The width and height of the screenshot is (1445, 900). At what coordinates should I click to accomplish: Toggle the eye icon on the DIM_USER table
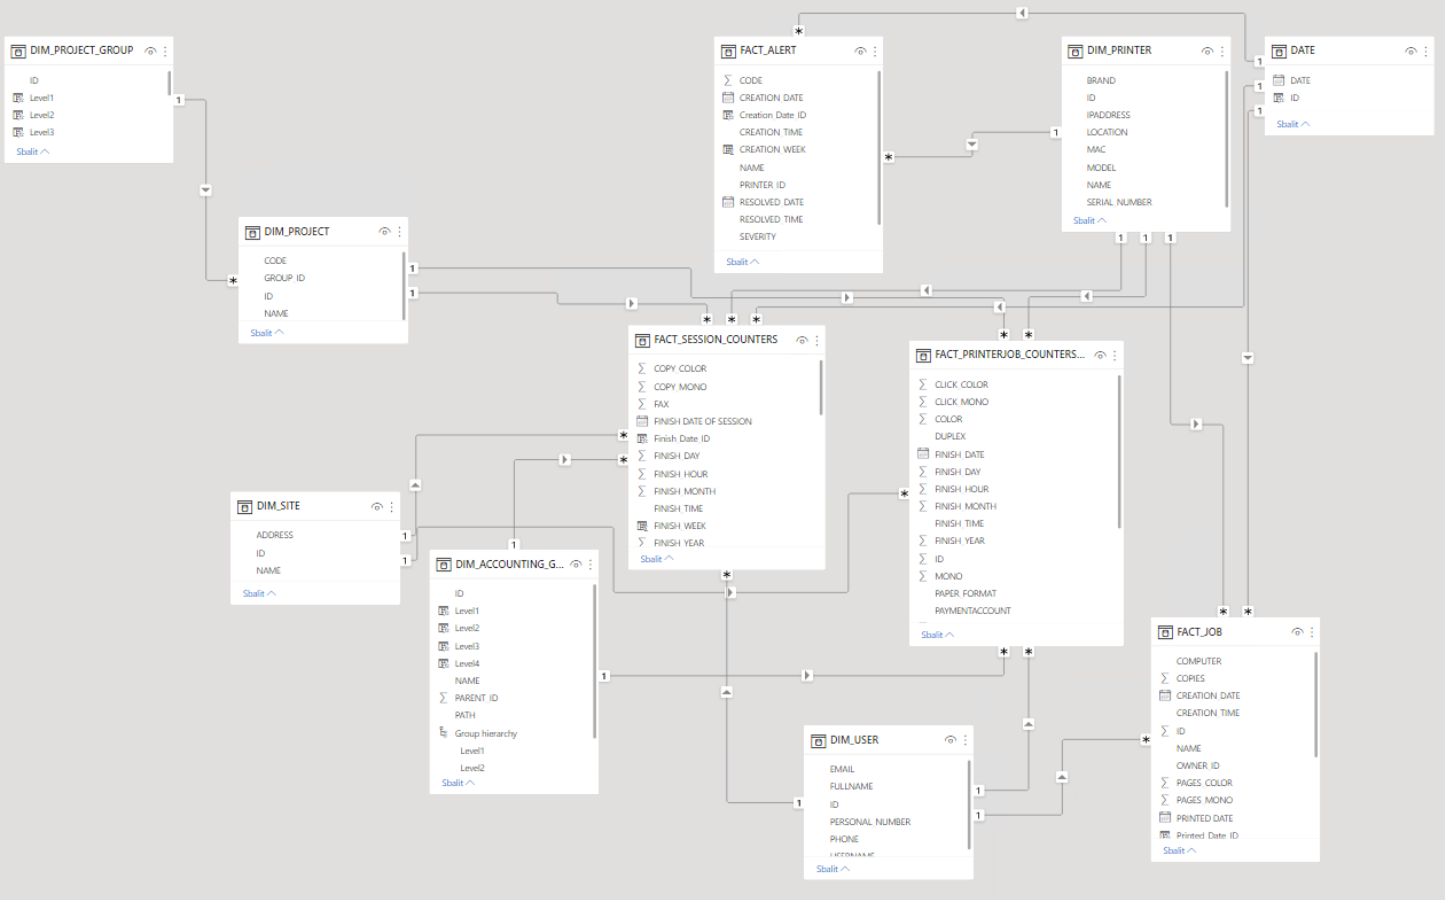coord(950,740)
